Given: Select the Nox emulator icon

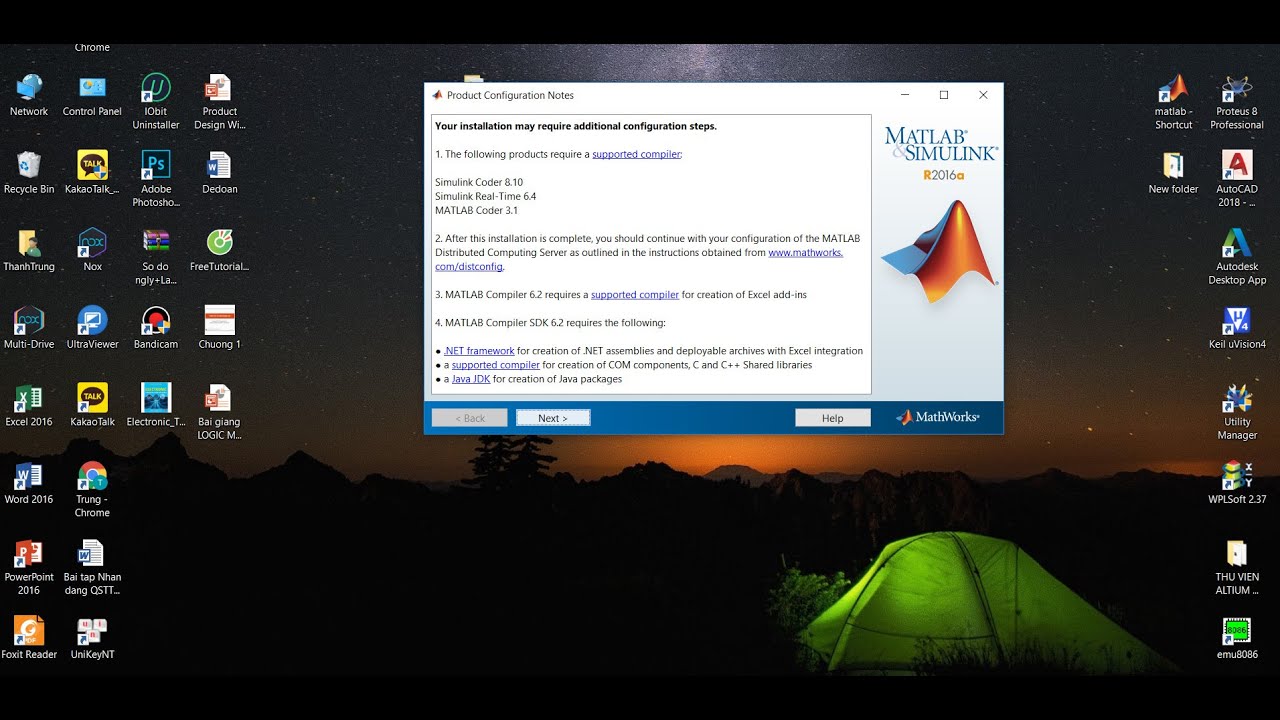Looking at the screenshot, I should 92,250.
